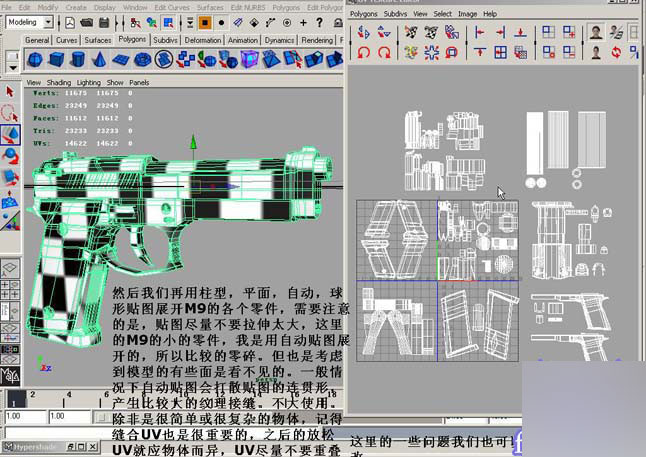Image resolution: width=646 pixels, height=457 pixels.
Task: Open the Panels menu in viewport
Action: click(139, 82)
